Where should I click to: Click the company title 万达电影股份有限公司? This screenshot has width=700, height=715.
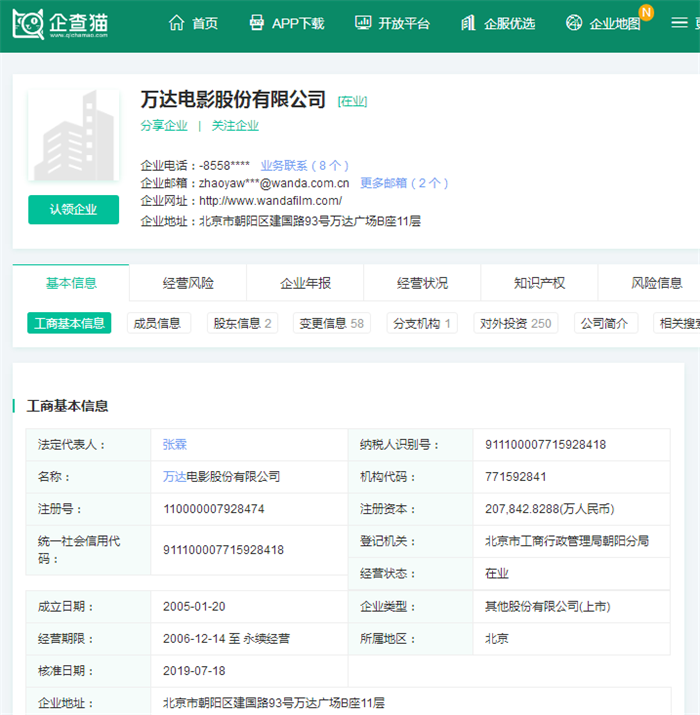[233, 99]
